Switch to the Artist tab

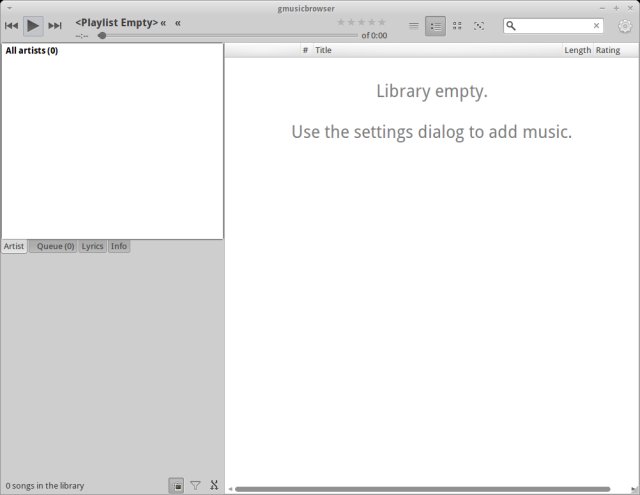tap(14, 246)
